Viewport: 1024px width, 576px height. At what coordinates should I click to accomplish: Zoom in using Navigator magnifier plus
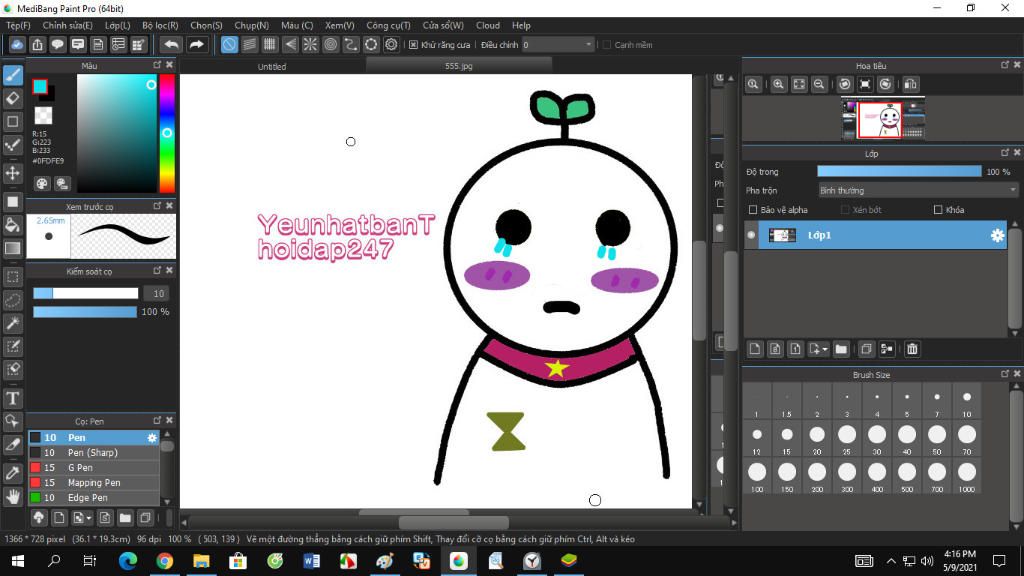pyautogui.click(x=778, y=84)
